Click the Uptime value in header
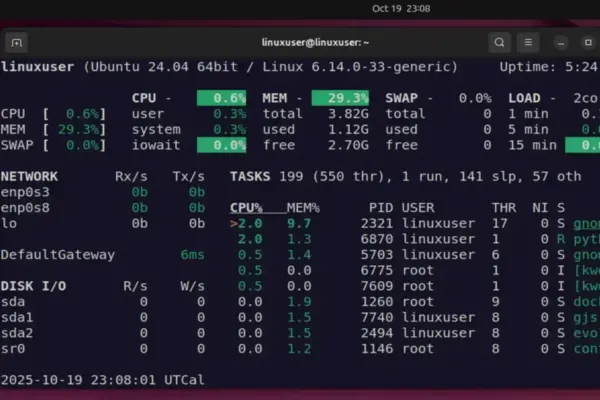Screen dimensions: 600x400 pos(581,67)
